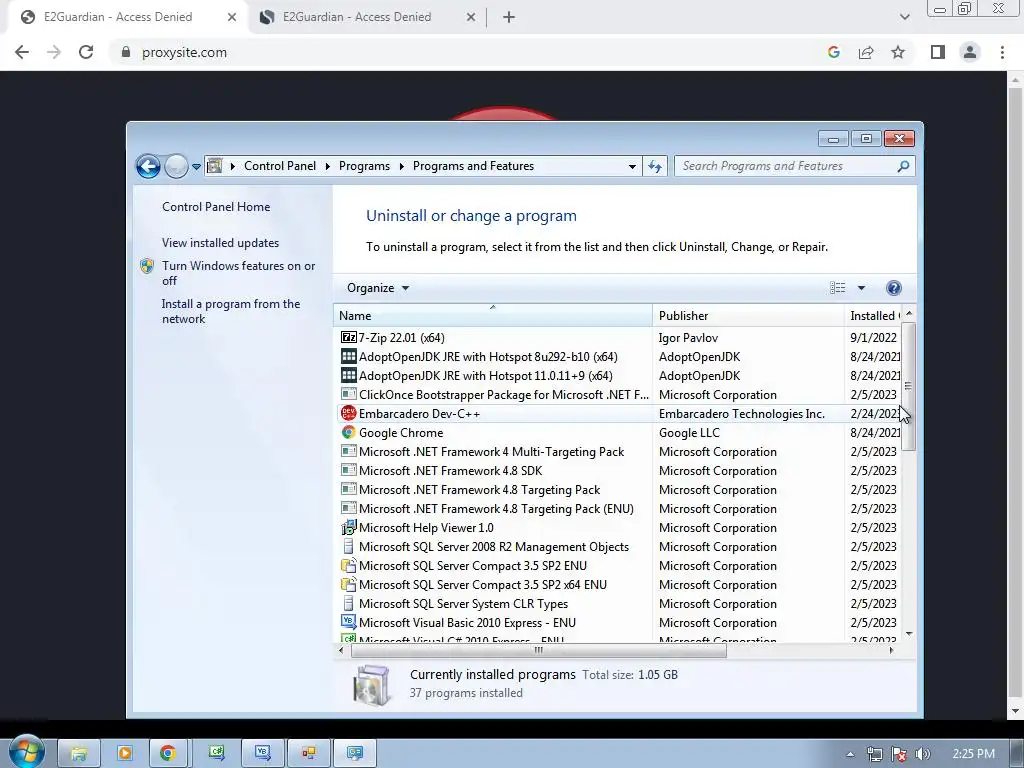This screenshot has height=768, width=1024.
Task: Click the Google icon in the address bar
Action: coord(834,52)
